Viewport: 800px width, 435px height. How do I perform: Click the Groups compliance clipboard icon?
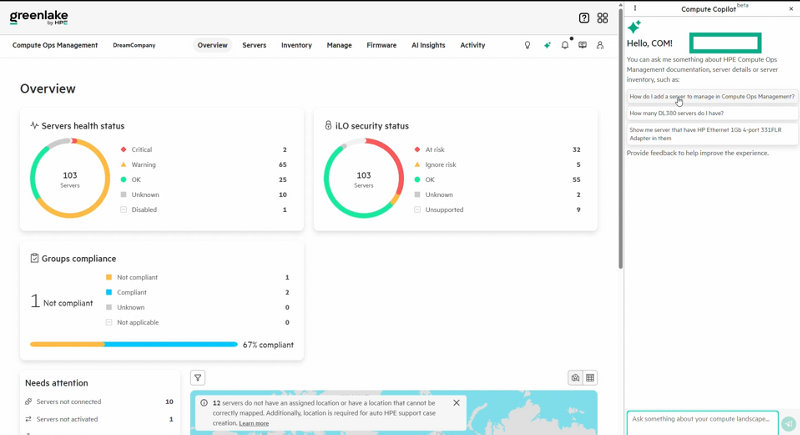(34, 259)
